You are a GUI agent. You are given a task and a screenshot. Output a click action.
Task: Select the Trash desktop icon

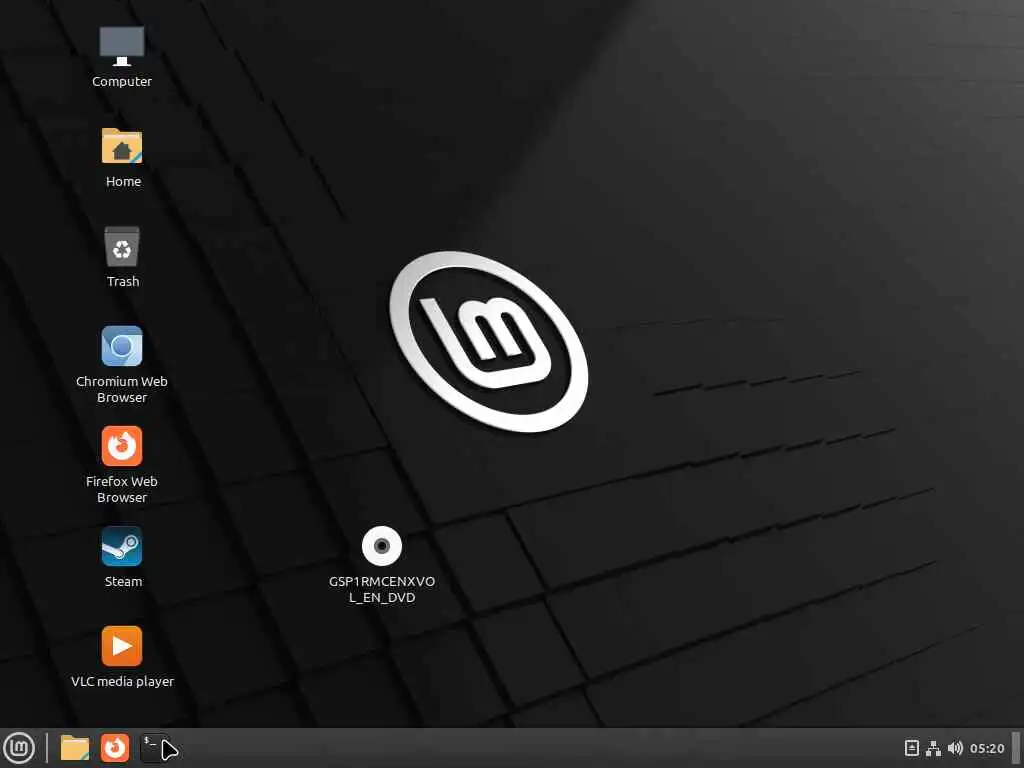(x=121, y=246)
